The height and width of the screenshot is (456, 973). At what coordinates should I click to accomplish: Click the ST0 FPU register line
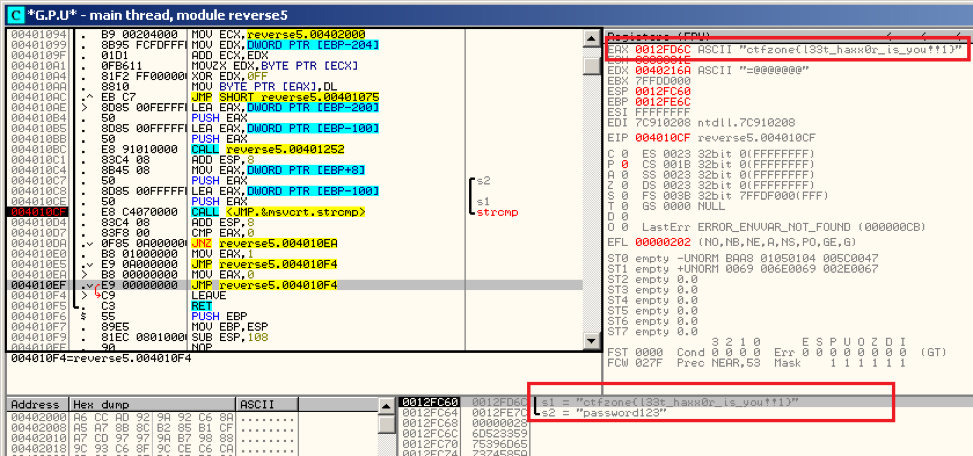(x=743, y=258)
